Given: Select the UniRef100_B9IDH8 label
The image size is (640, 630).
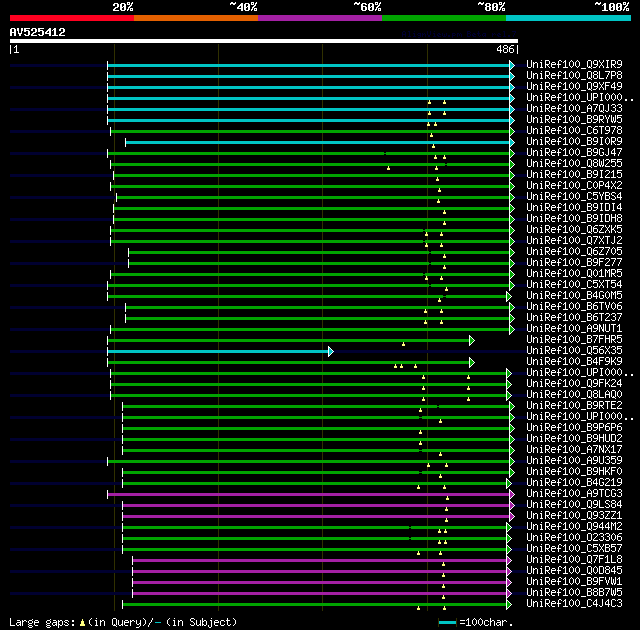Looking at the screenshot, I should (574, 219).
